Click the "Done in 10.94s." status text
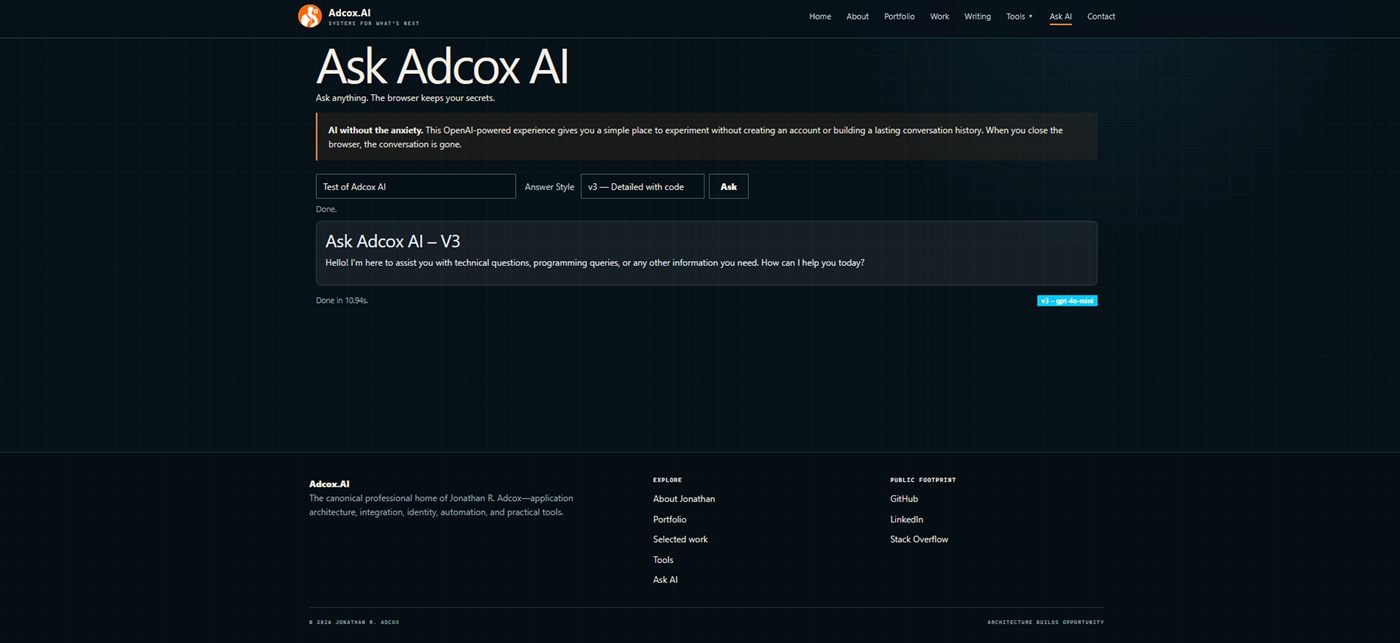This screenshot has height=643, width=1400. [342, 300]
